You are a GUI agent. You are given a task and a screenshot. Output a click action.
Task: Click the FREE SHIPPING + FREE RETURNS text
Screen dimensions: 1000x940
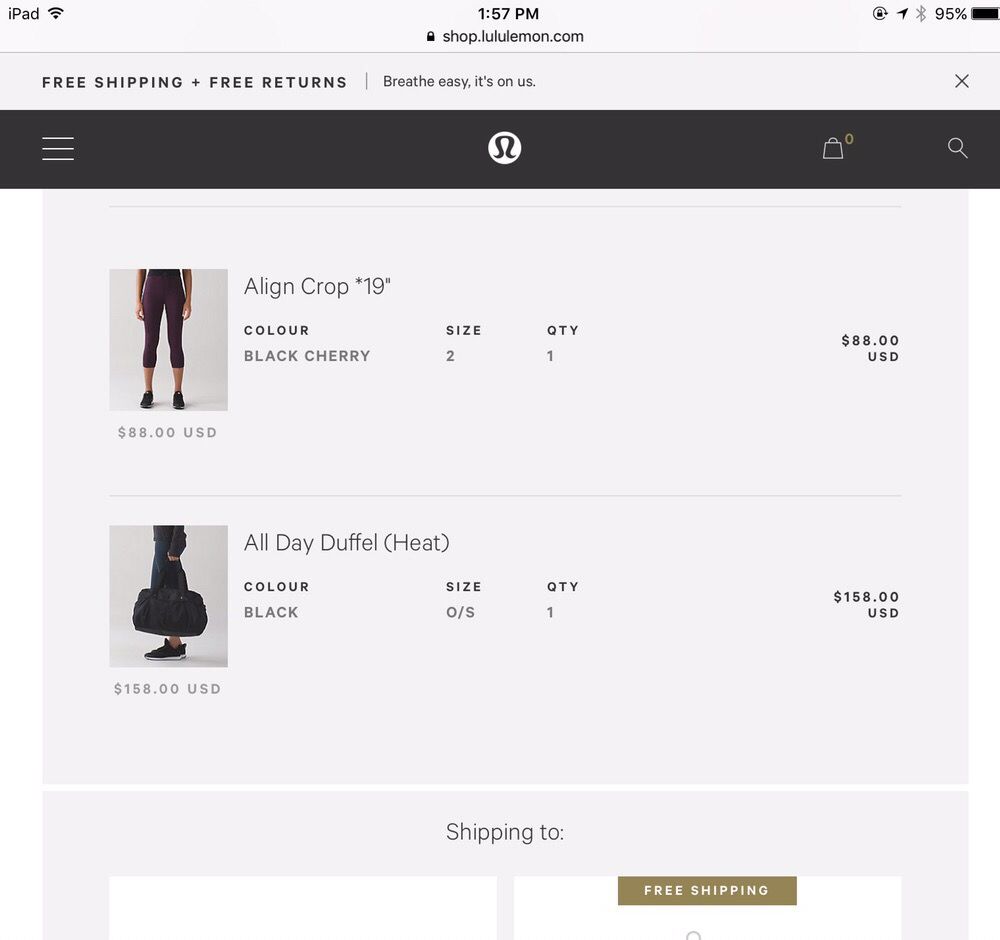click(194, 82)
